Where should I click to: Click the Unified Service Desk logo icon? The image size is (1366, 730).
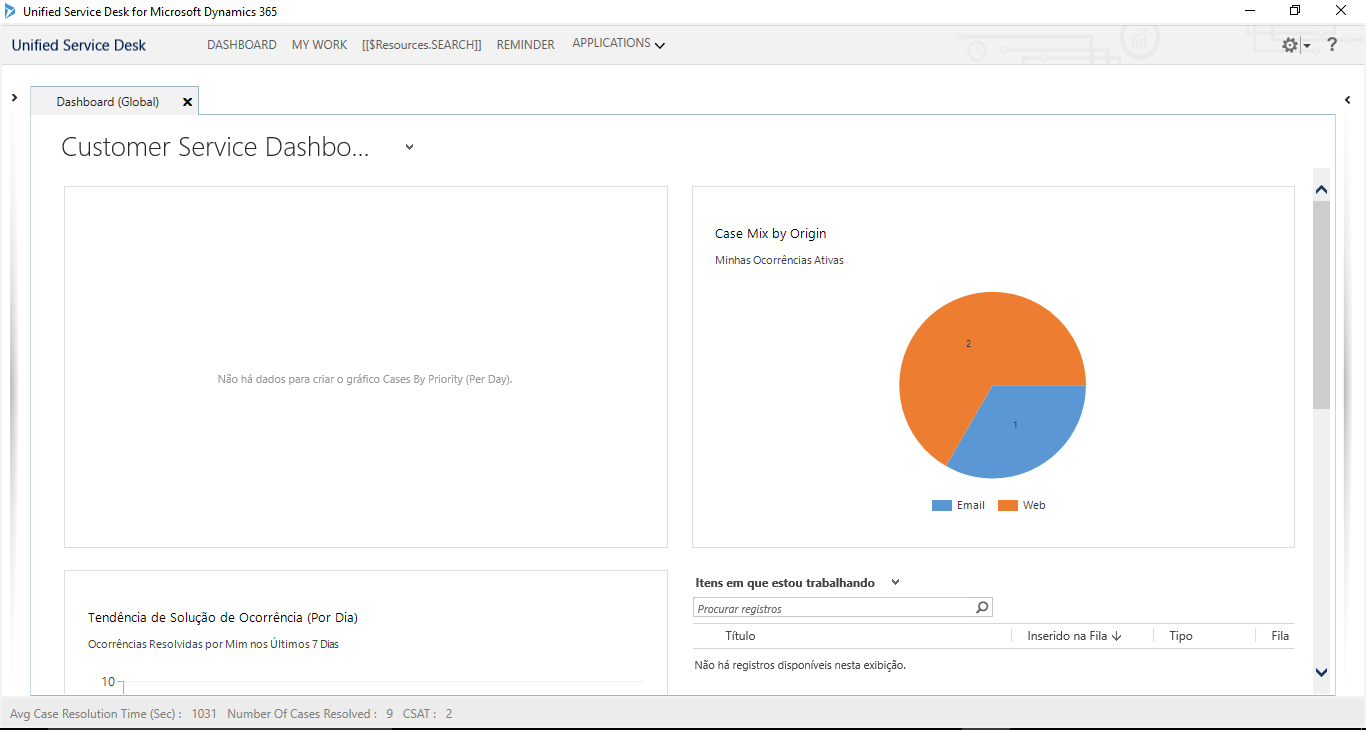tap(10, 12)
